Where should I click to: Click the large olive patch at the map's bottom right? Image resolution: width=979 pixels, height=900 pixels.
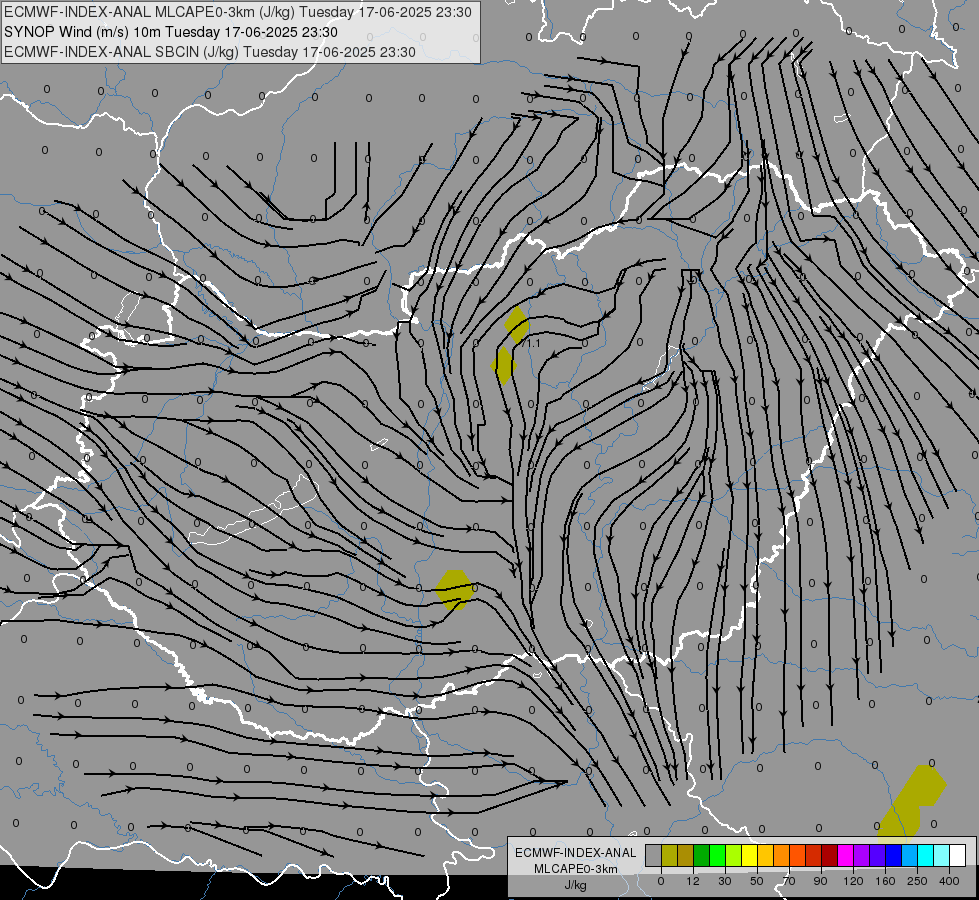pyautogui.click(x=912, y=802)
